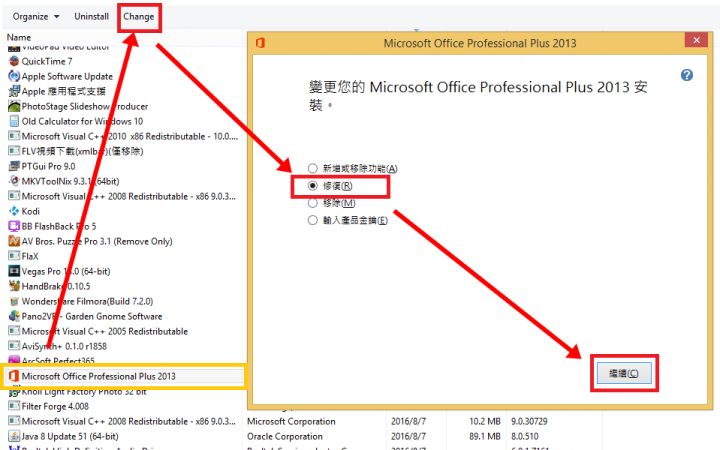The width and height of the screenshot is (720, 450).
Task: Click the version 9.0.30729 cell
Action: [x=529, y=421]
